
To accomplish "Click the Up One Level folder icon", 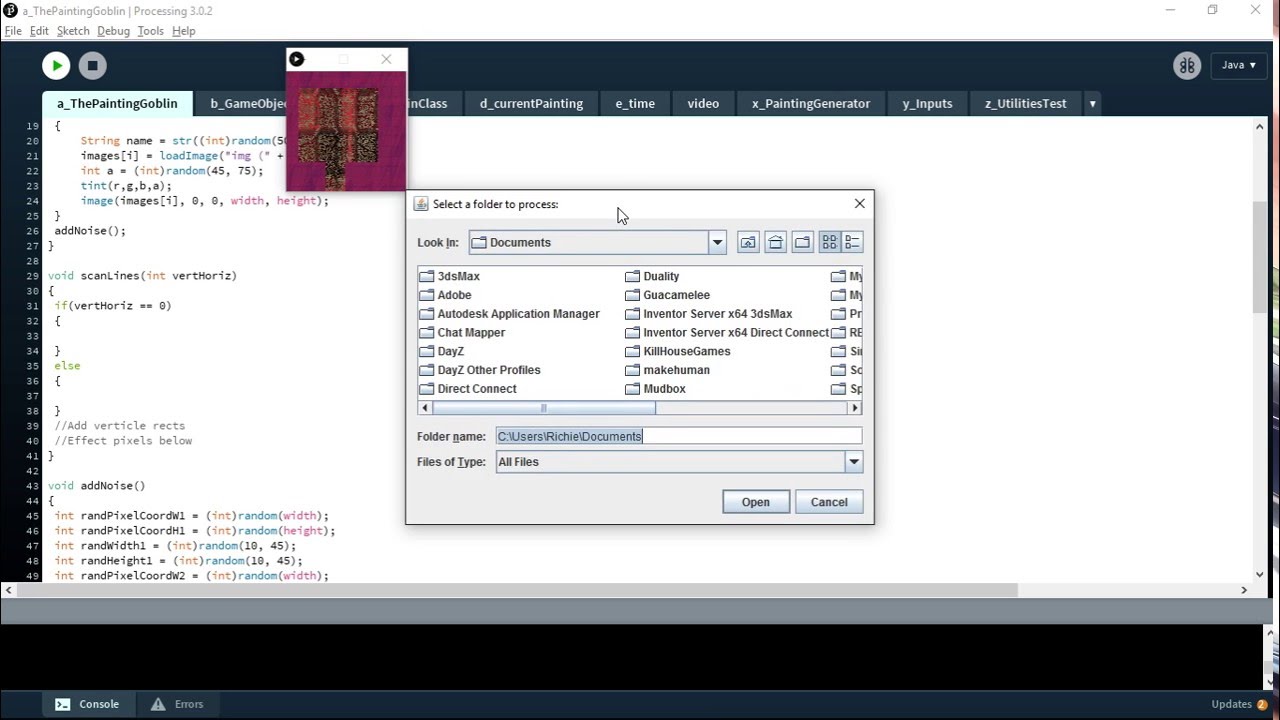I will point(748,242).
